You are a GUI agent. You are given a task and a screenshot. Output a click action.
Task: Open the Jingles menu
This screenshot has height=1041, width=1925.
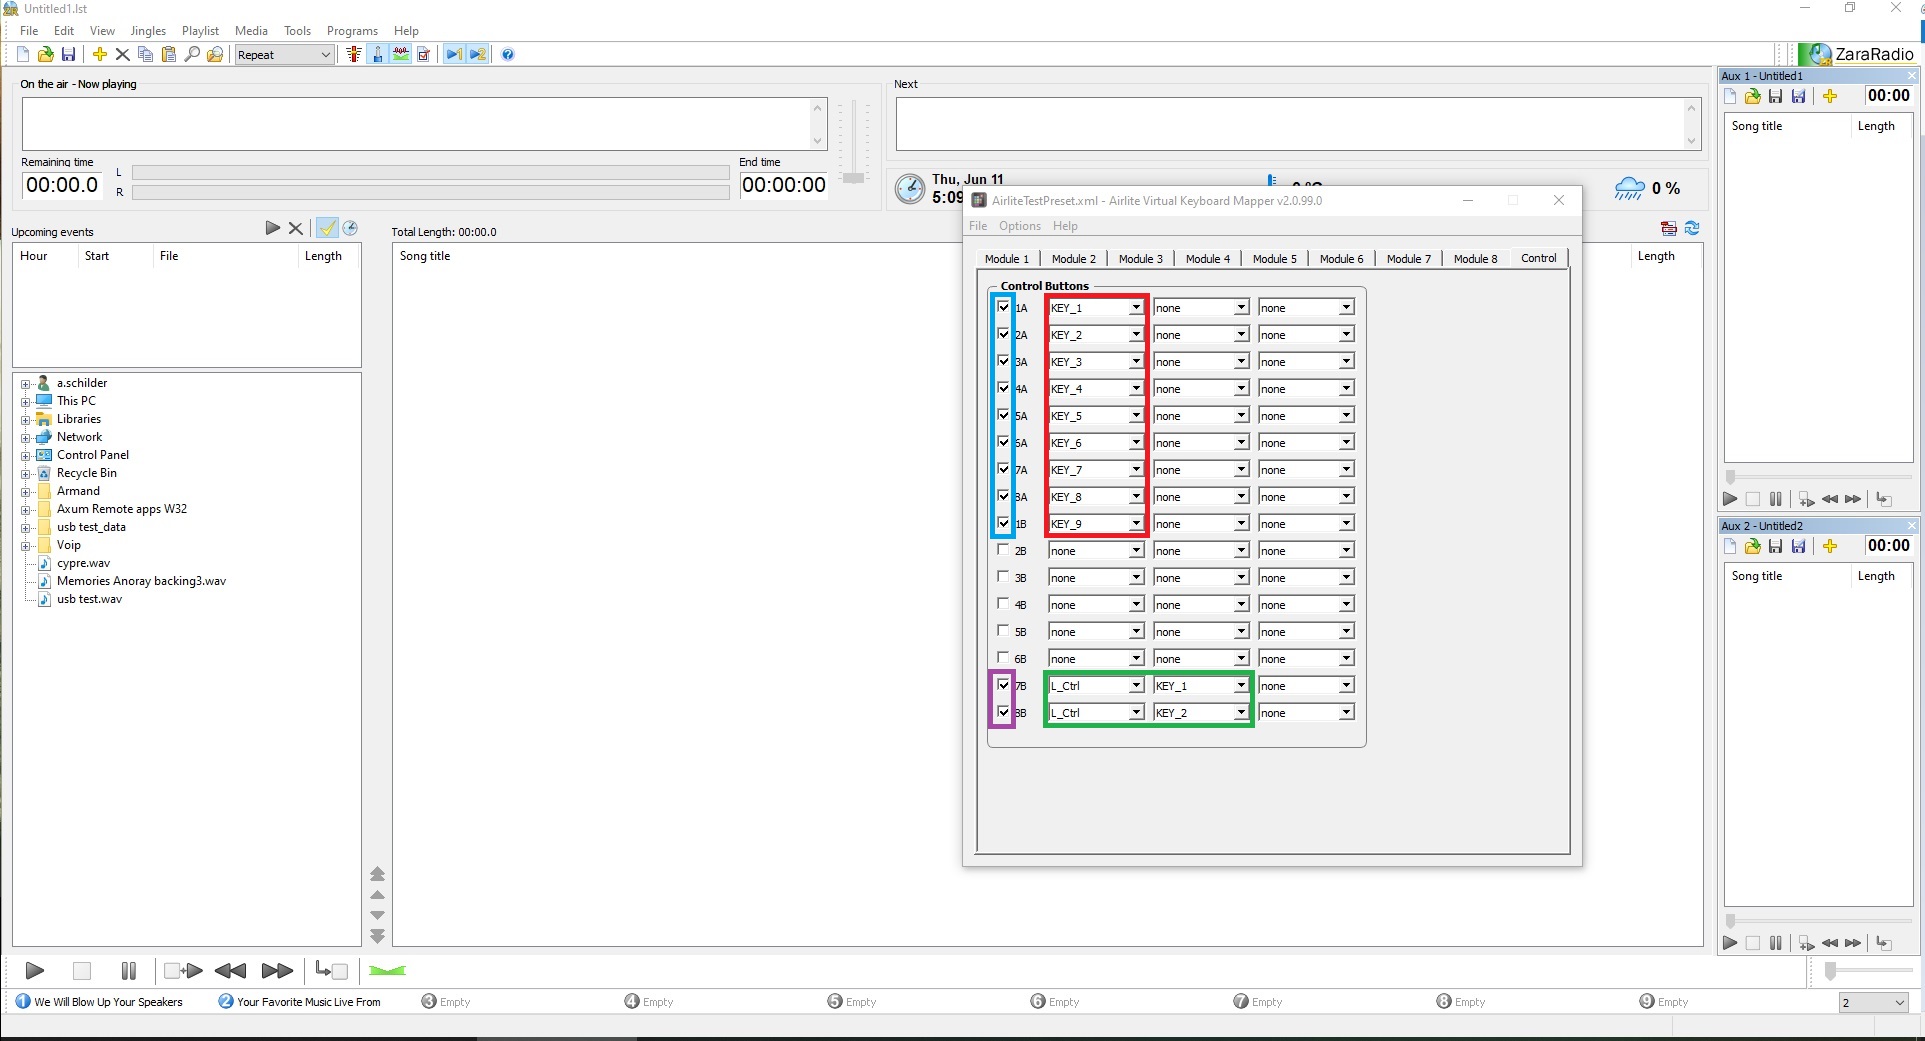[x=148, y=31]
